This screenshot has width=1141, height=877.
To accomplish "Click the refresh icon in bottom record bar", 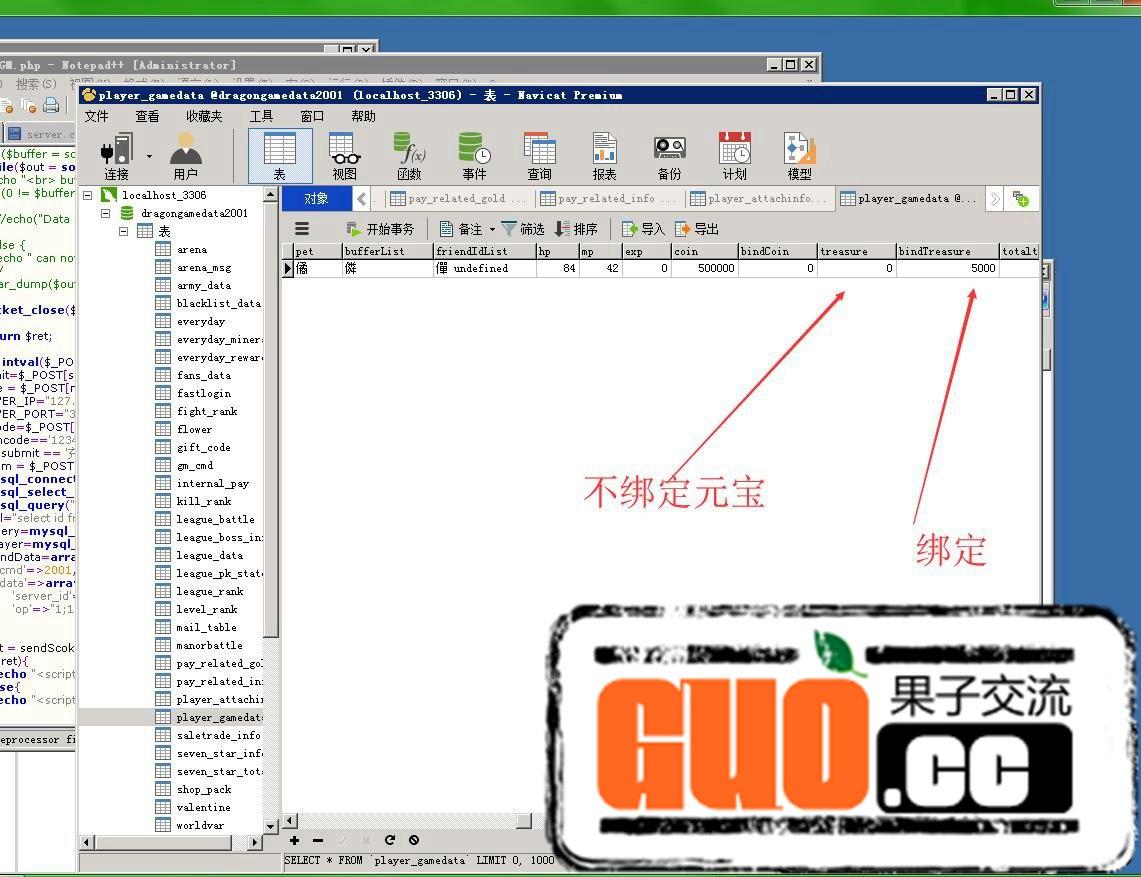I will (390, 841).
